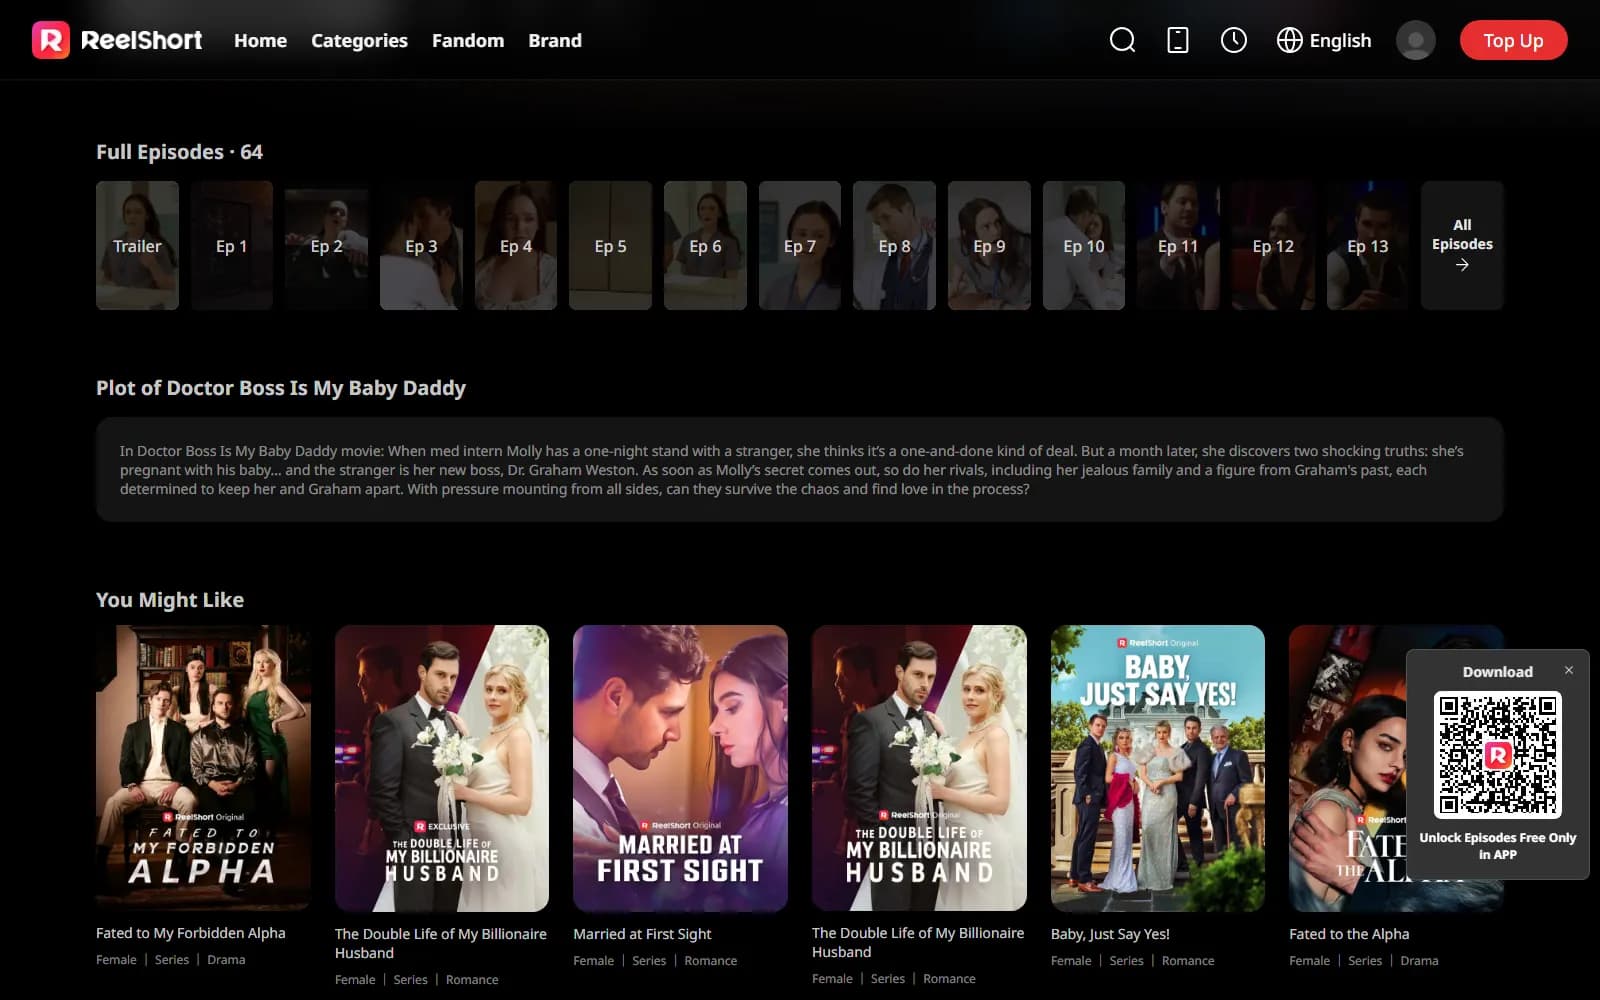Play episode Ep 7

(800, 245)
